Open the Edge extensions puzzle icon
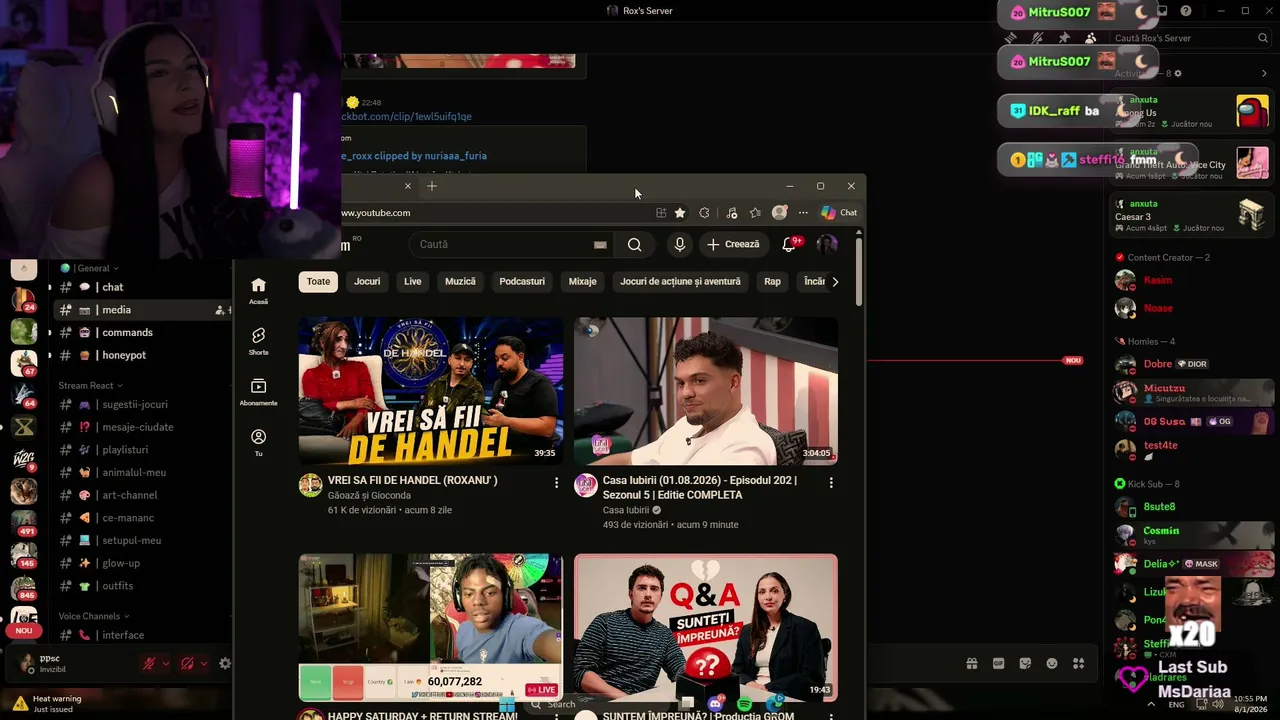The height and width of the screenshot is (720, 1280). [704, 213]
